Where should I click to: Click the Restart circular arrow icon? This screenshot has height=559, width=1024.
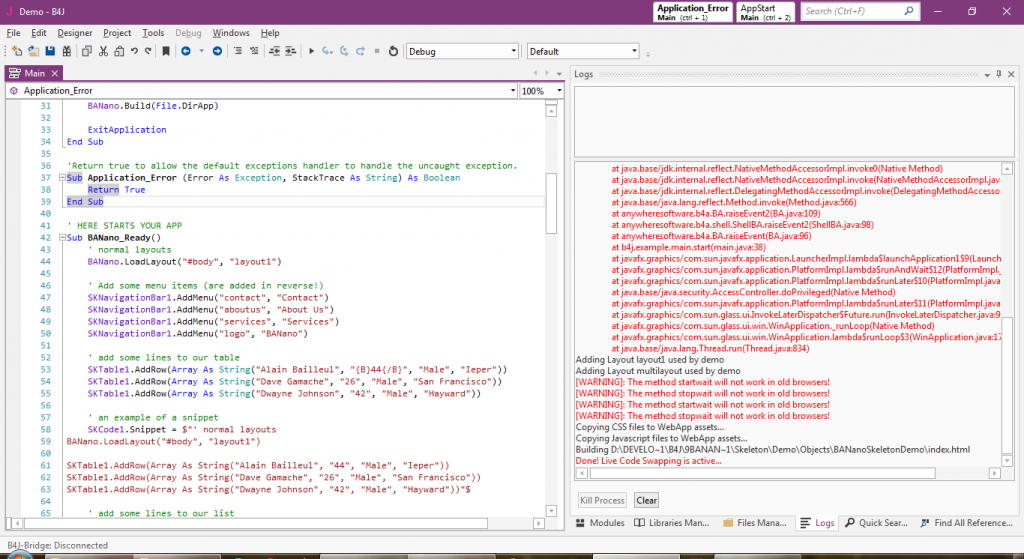tap(393, 51)
